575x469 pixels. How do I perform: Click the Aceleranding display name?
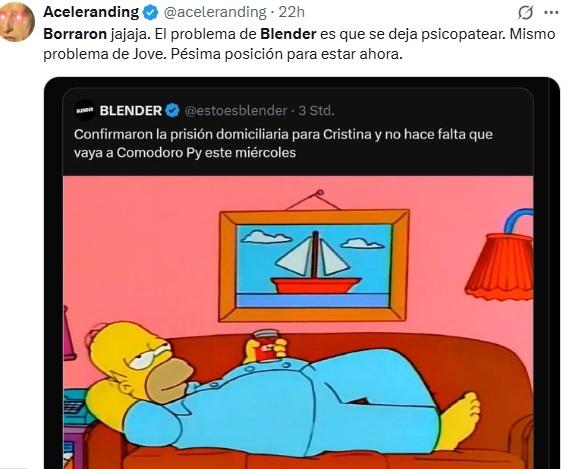click(91, 12)
